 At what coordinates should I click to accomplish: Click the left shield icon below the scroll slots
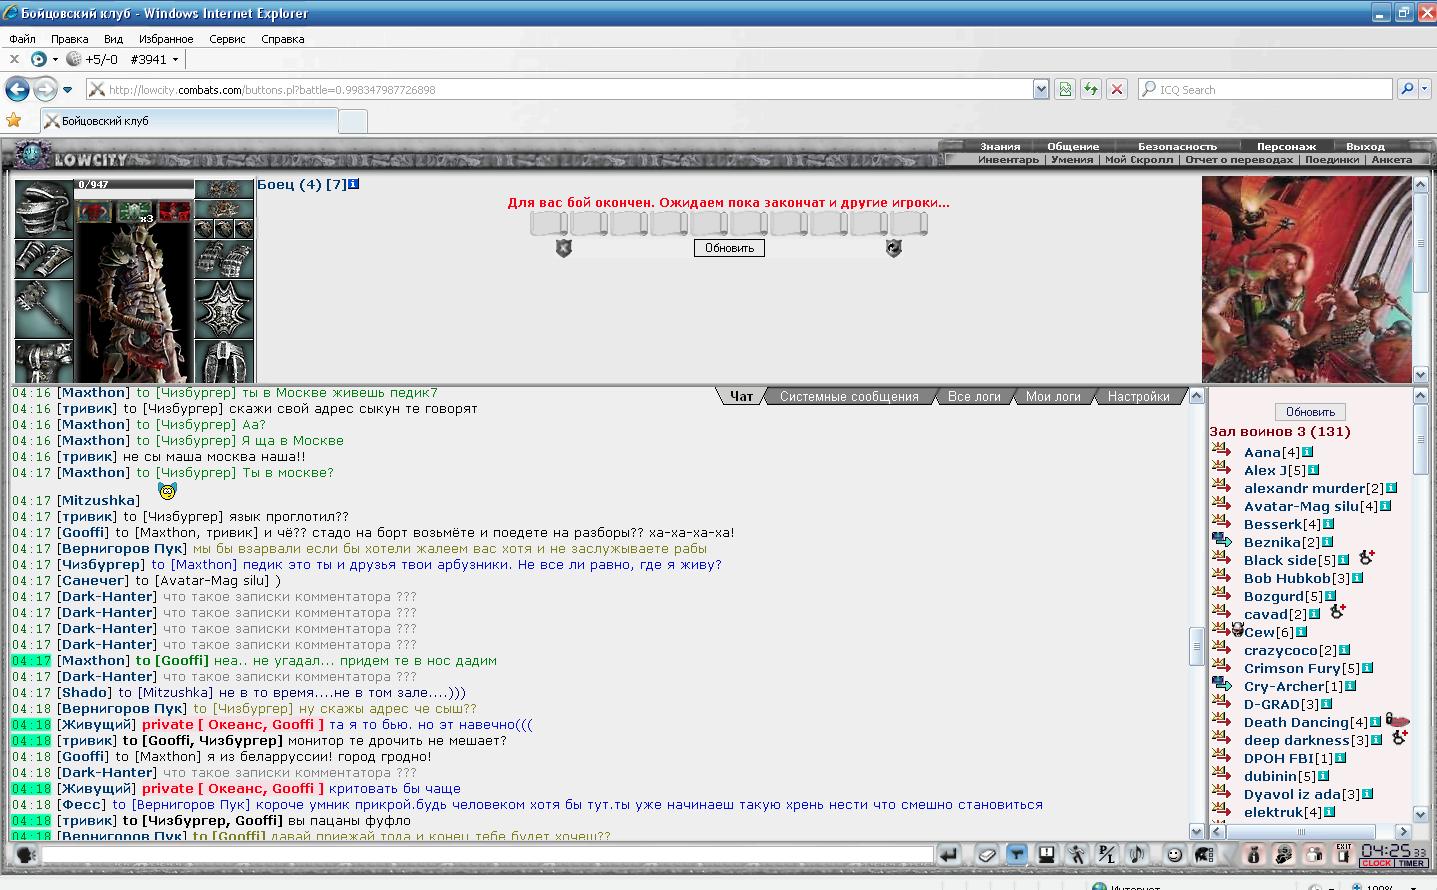click(x=563, y=248)
